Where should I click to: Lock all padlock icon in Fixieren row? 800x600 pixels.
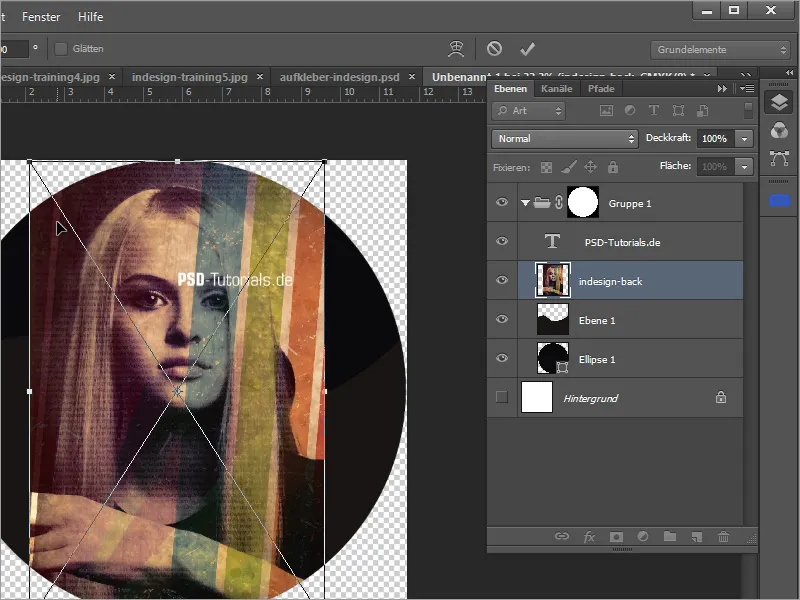coord(613,167)
